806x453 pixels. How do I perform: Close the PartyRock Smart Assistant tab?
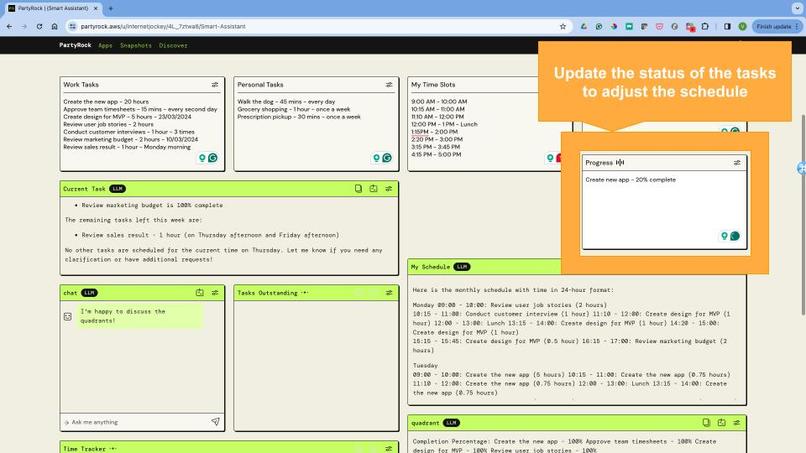(96, 8)
